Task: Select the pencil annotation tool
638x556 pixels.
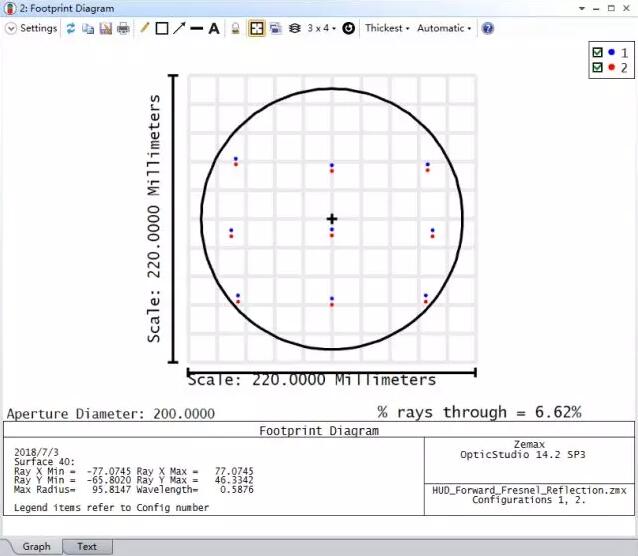Action: pos(144,28)
